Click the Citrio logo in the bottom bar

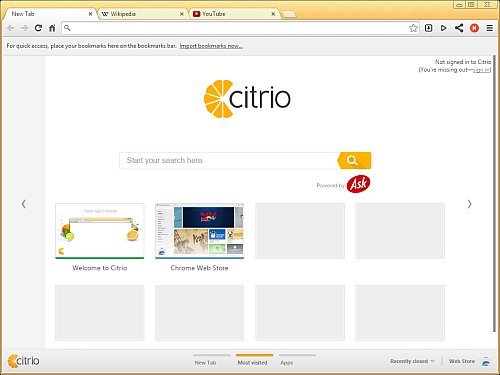[x=23, y=361]
